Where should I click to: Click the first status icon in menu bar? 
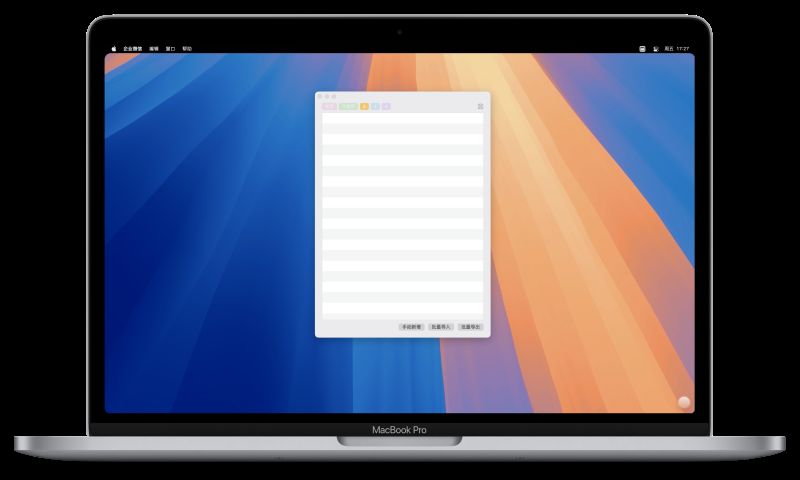pyautogui.click(x=642, y=49)
